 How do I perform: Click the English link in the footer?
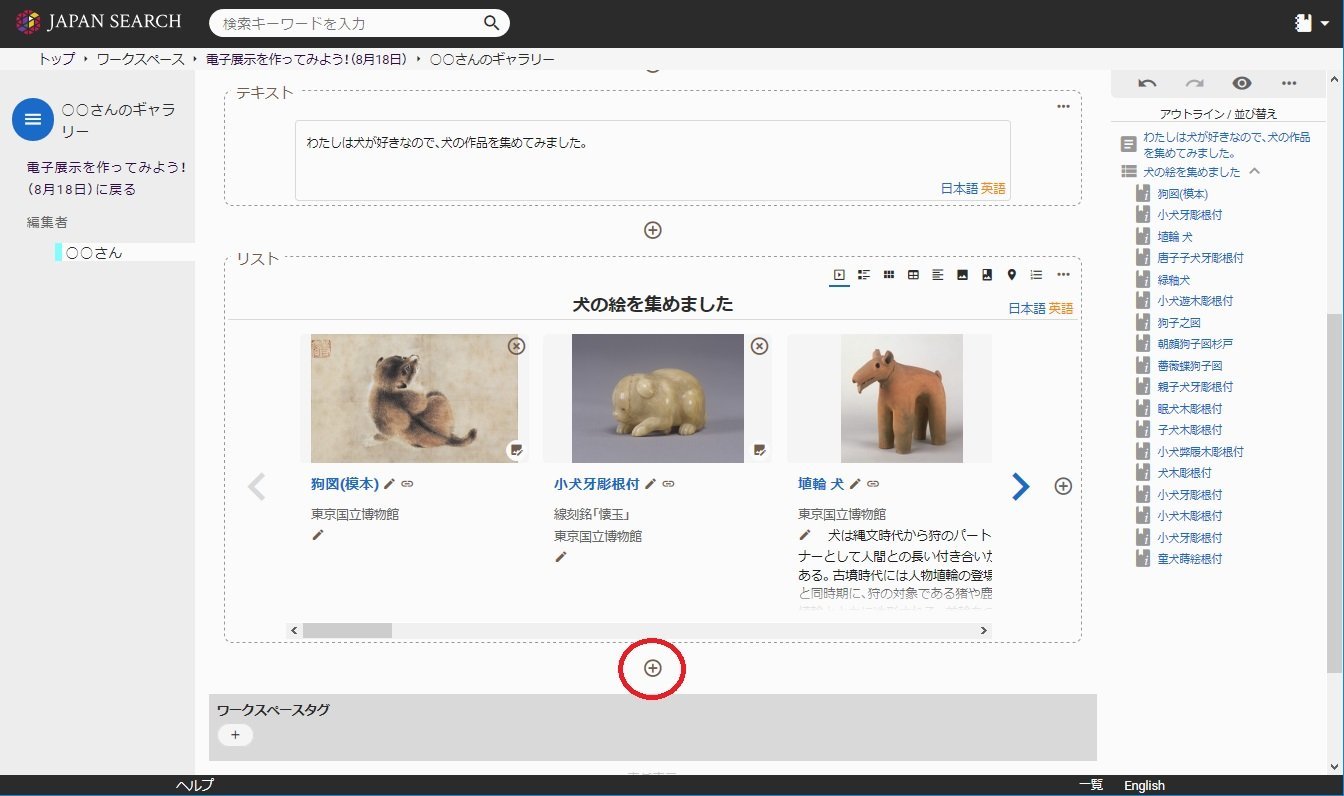pyautogui.click(x=1144, y=786)
